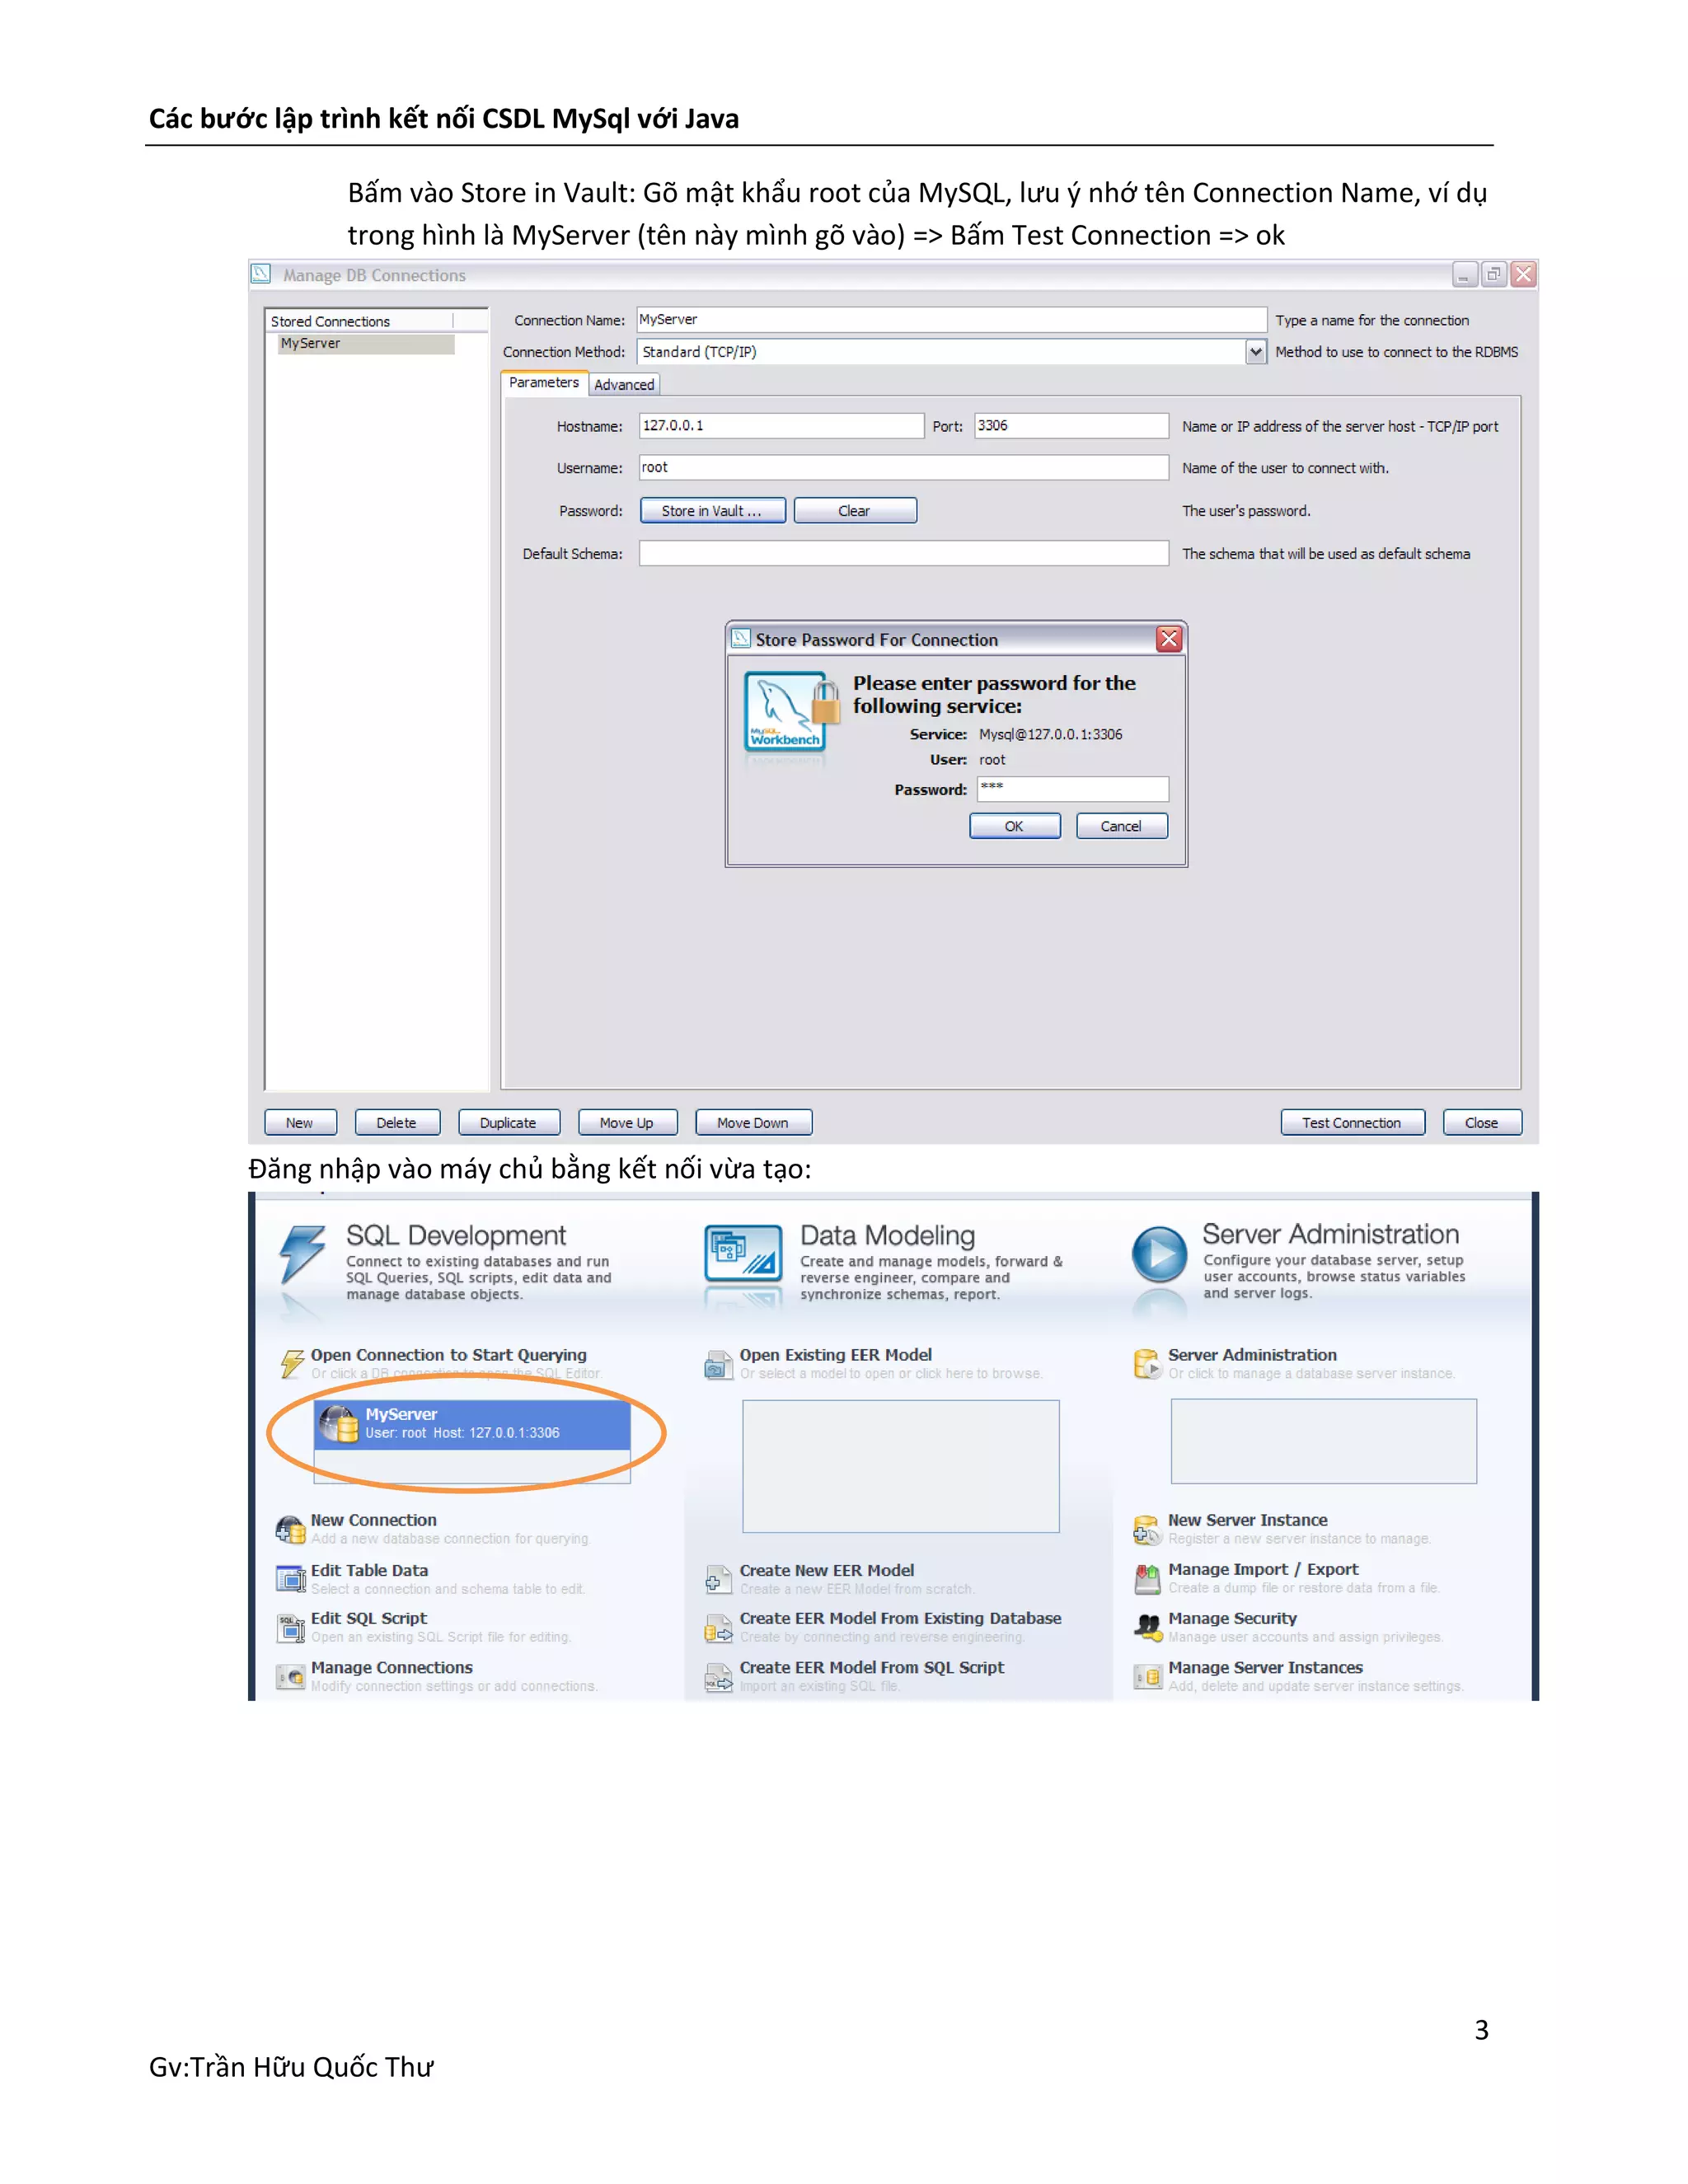This screenshot has height=2184, width=1688.
Task: Click the Delete connection button
Action: (397, 1123)
